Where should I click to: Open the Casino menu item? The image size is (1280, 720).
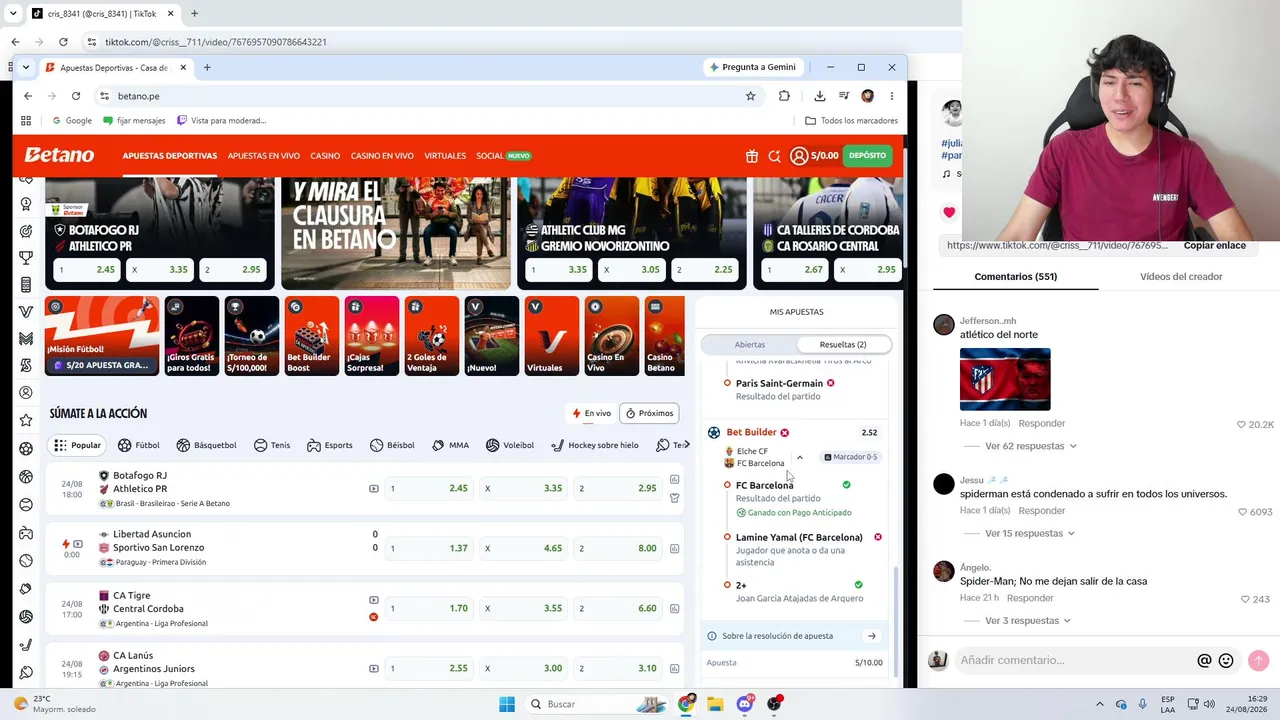[x=325, y=156]
